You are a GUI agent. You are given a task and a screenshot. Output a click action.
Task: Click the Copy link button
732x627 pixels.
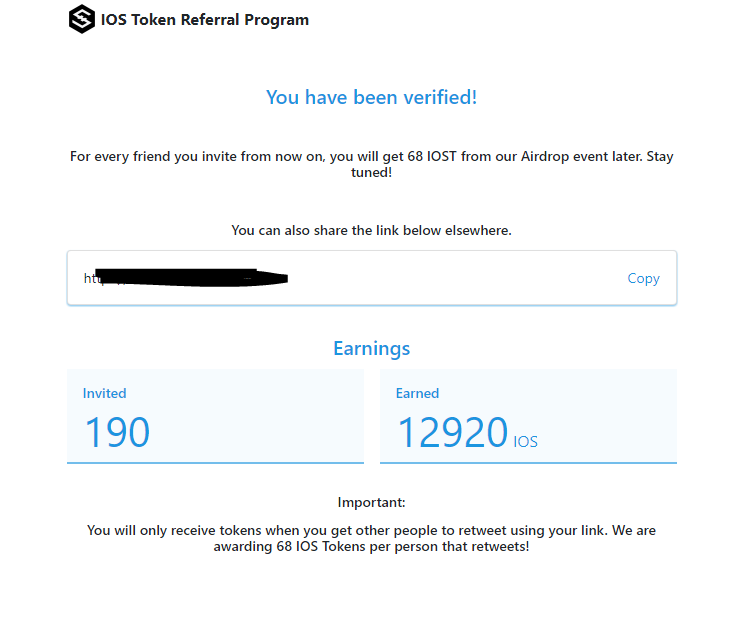point(643,278)
